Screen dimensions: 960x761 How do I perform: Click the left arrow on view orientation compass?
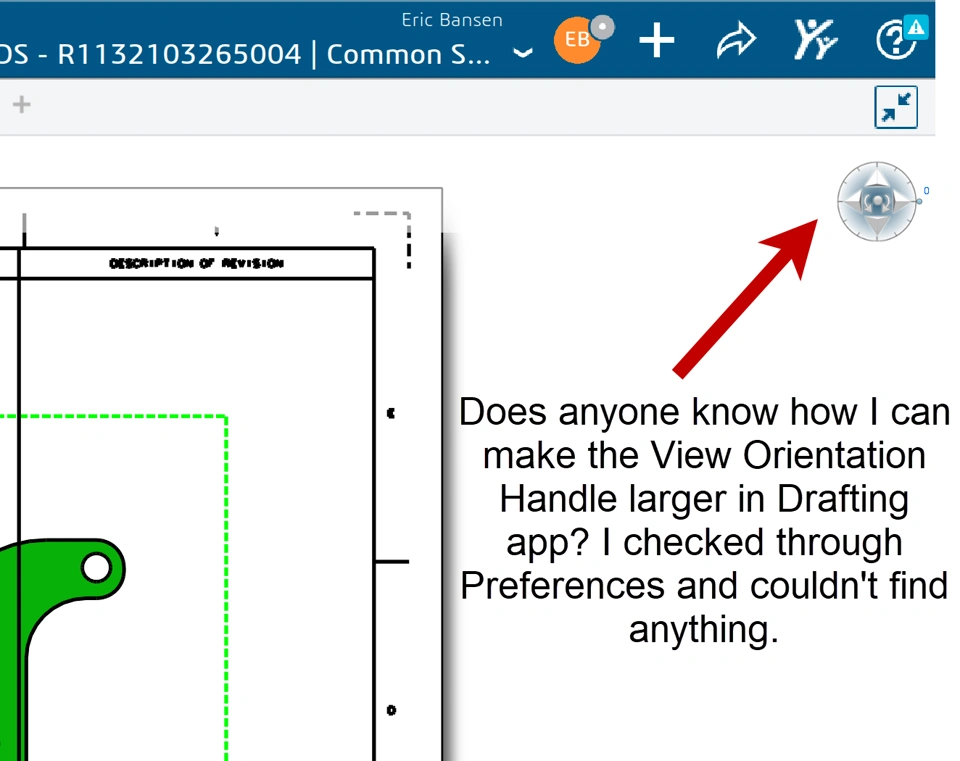(852, 201)
